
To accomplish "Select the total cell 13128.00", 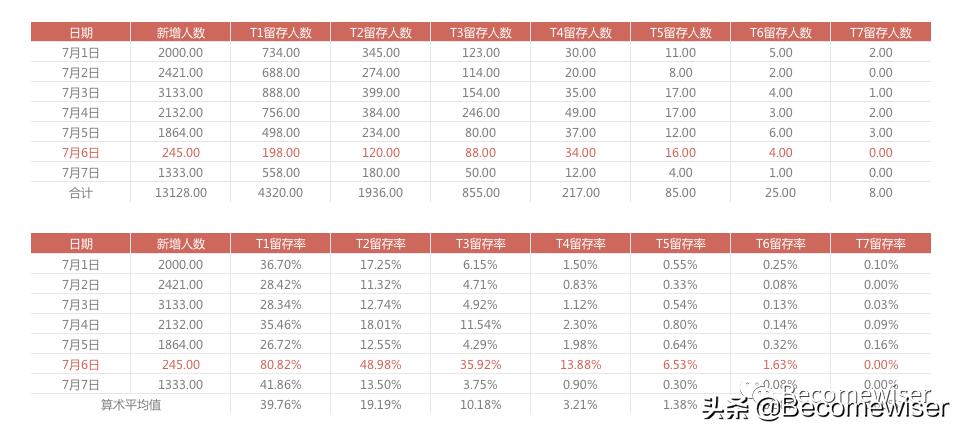I will [180, 192].
